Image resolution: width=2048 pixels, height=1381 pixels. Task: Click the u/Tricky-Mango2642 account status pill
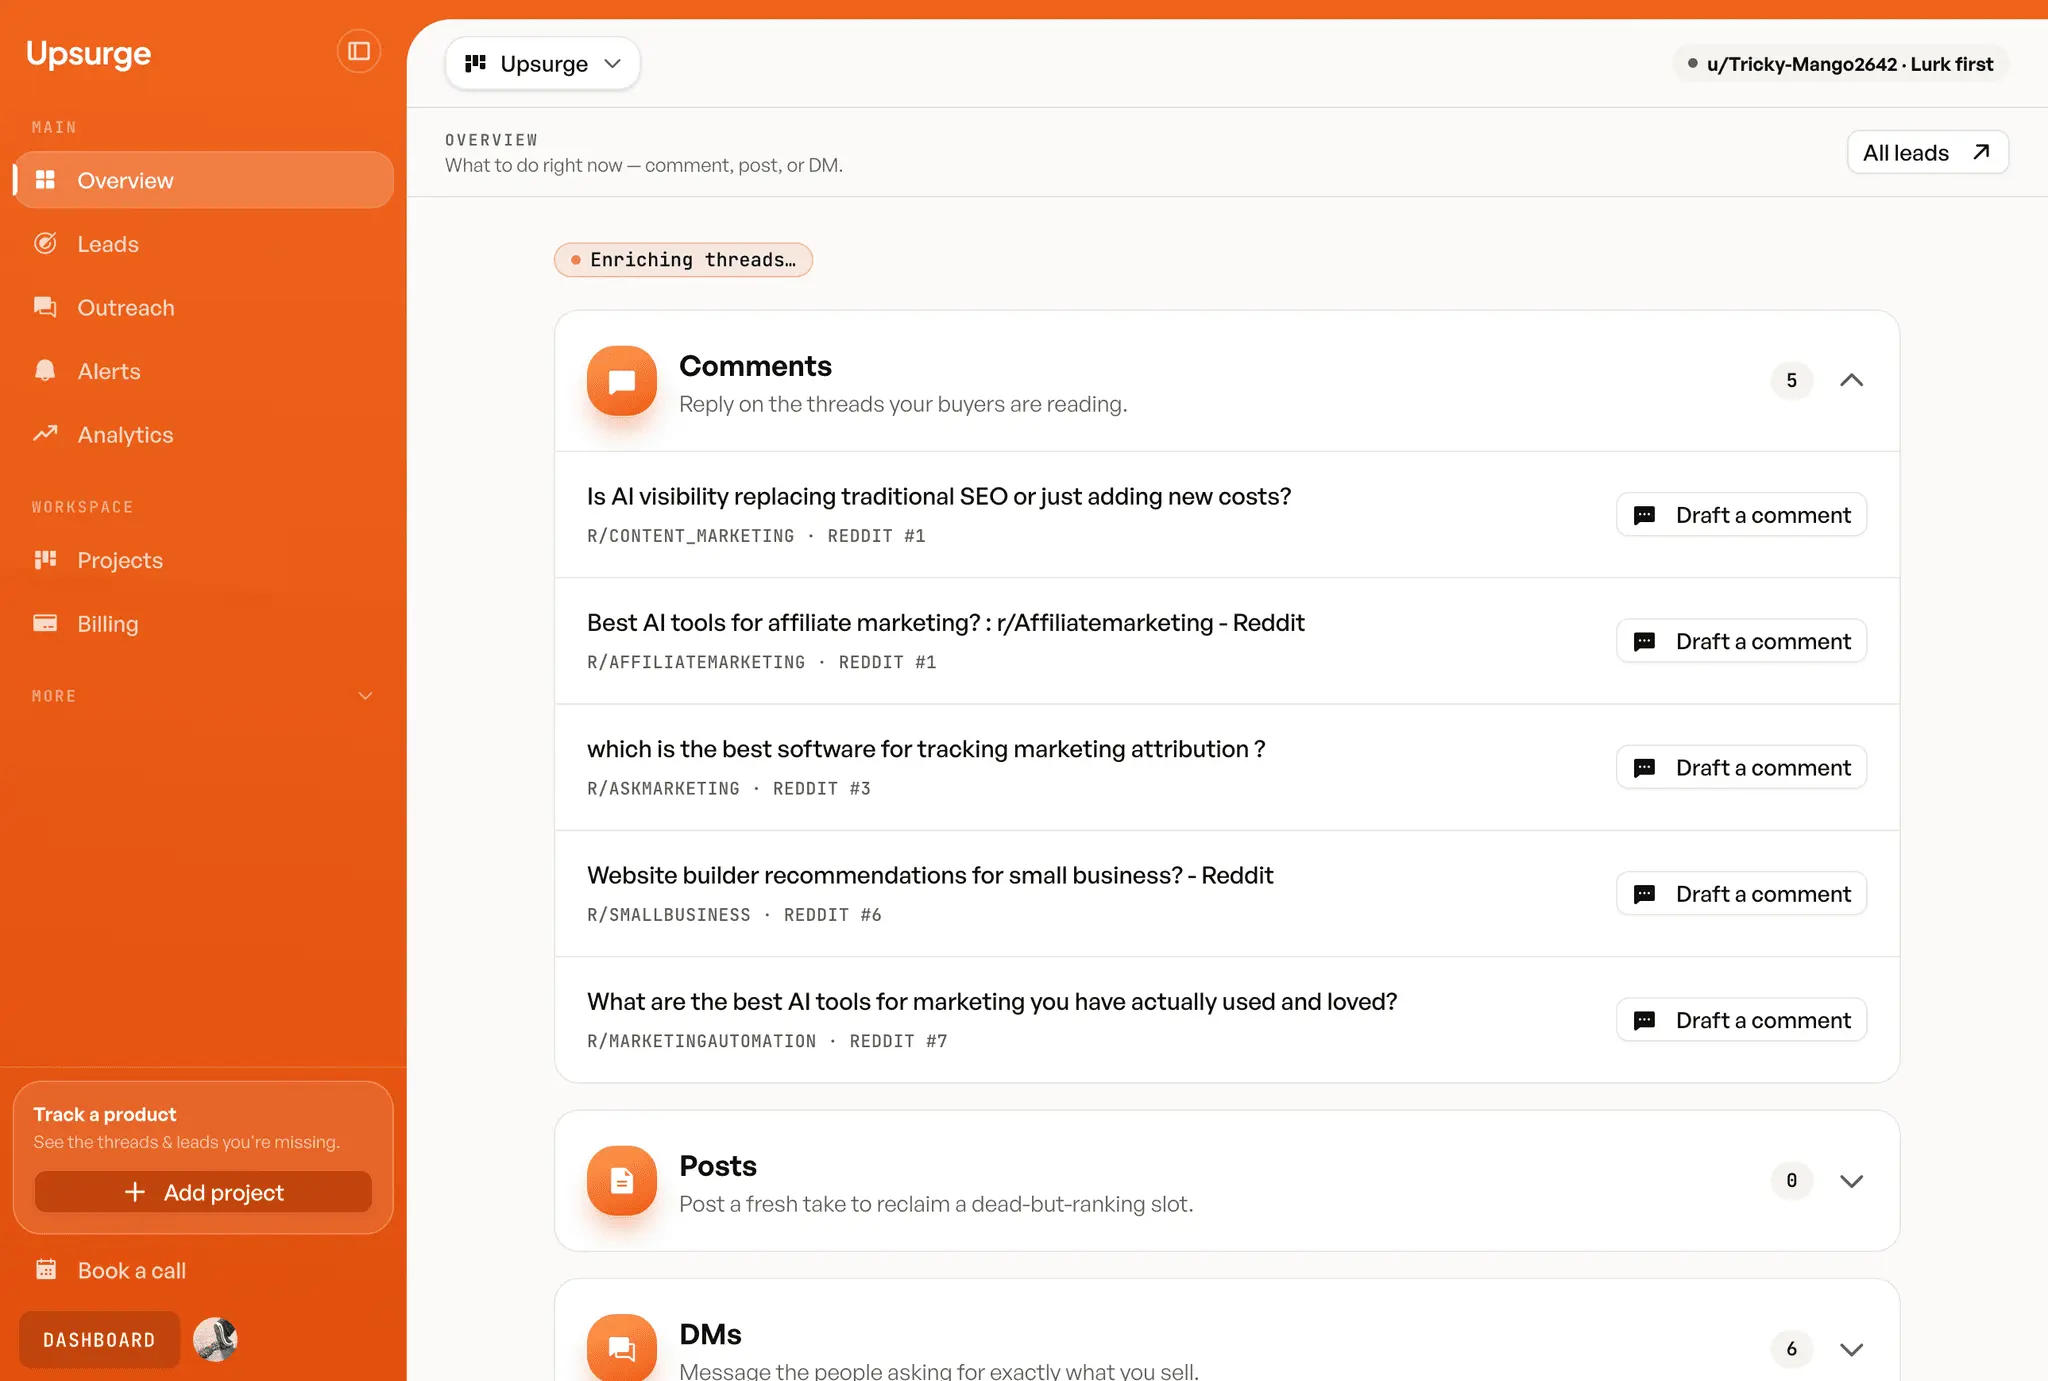(1841, 64)
